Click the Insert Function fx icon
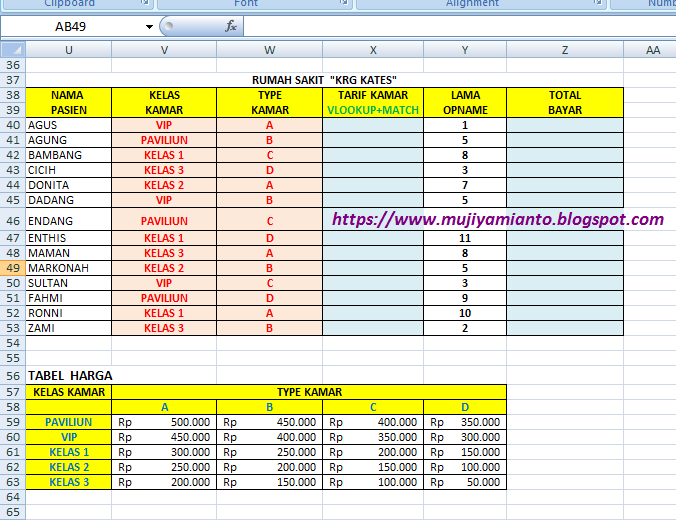 point(231,26)
